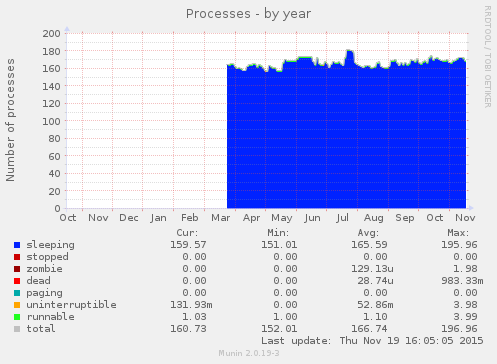Click the 'Mar' x-axis month label
The width and height of the screenshot is (497, 364).
point(221,218)
